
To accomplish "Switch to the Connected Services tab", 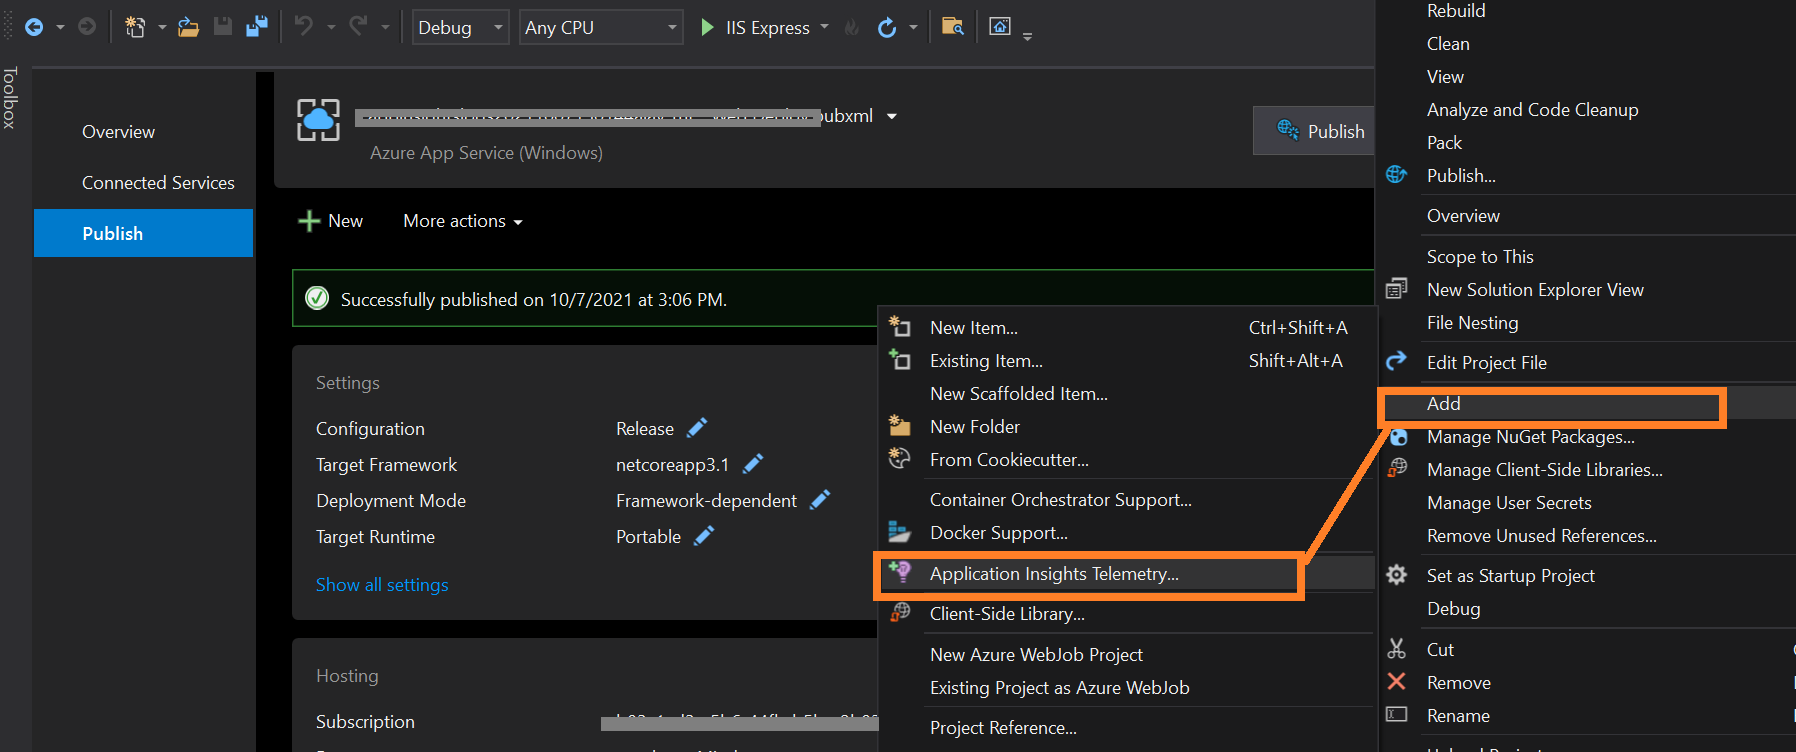I will tap(158, 183).
